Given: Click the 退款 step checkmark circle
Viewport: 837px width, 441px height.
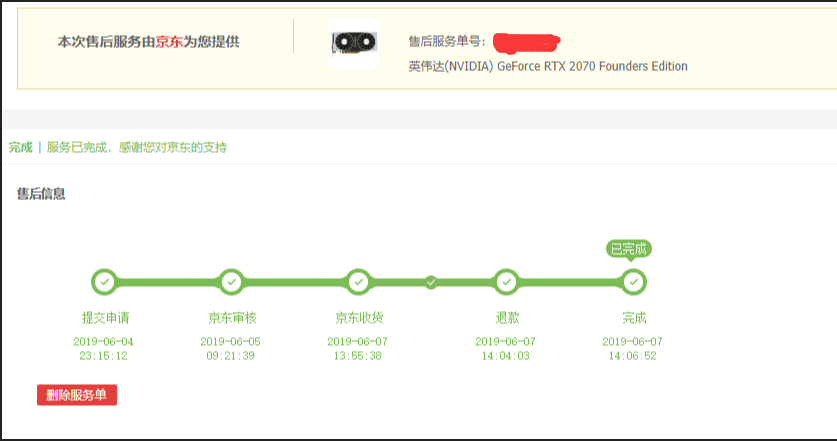Looking at the screenshot, I should (506, 282).
